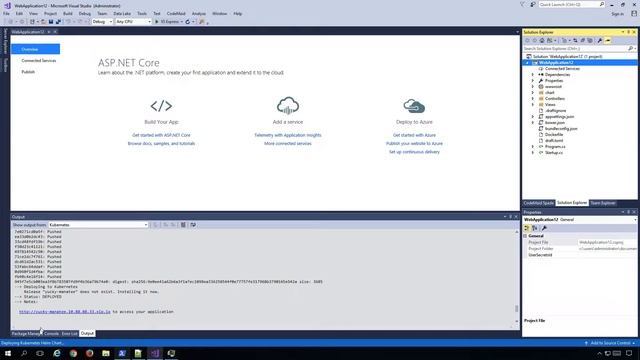Click Sign in at top right
This screenshot has width=640, height=360.
click(617, 14)
